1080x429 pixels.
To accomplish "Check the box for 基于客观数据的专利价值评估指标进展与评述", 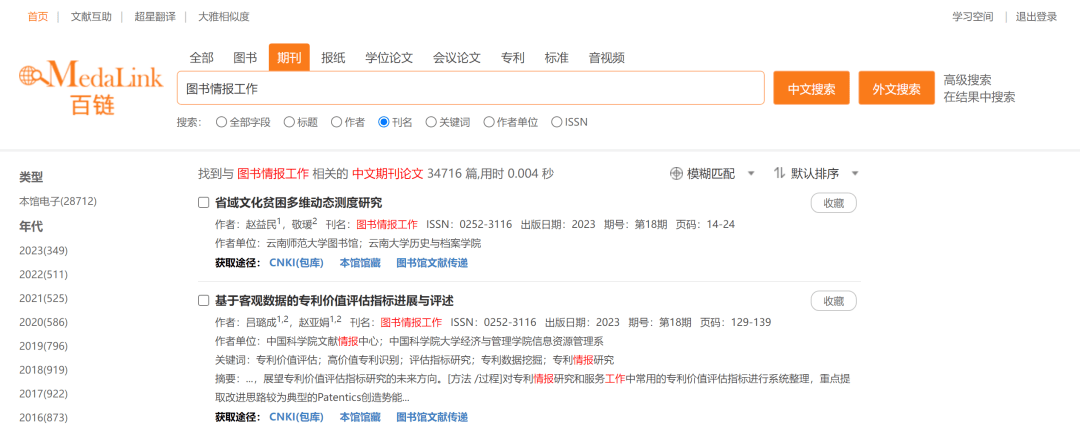I will click(203, 301).
